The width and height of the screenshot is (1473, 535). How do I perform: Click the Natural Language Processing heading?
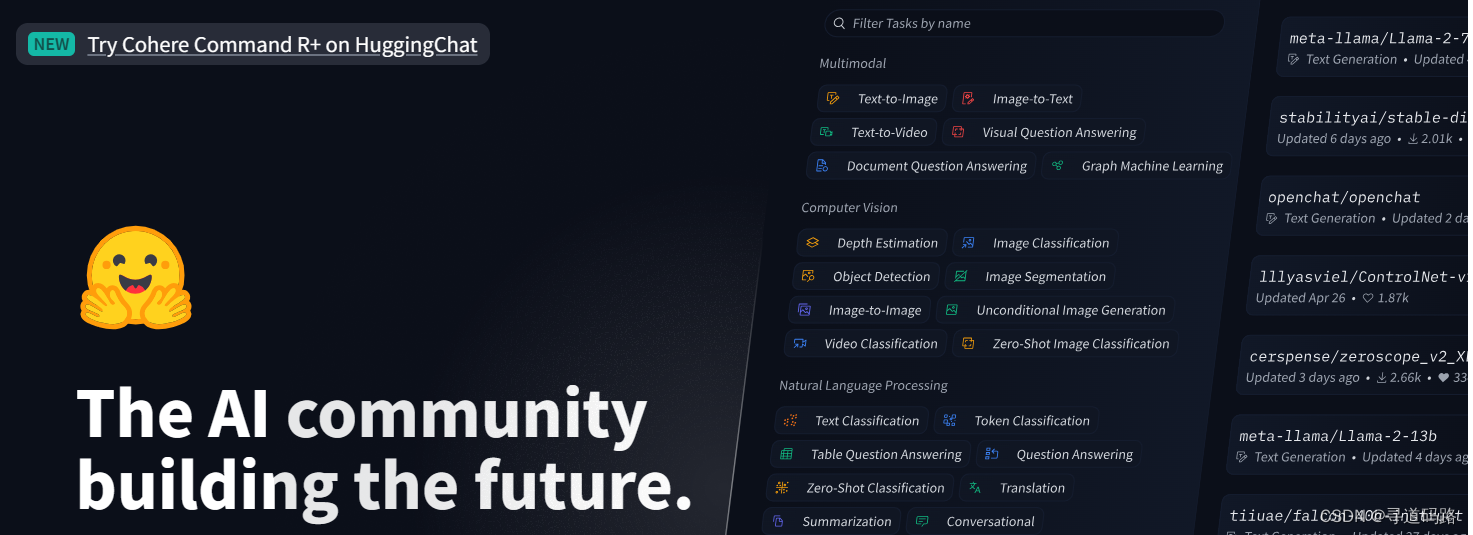pos(863,385)
